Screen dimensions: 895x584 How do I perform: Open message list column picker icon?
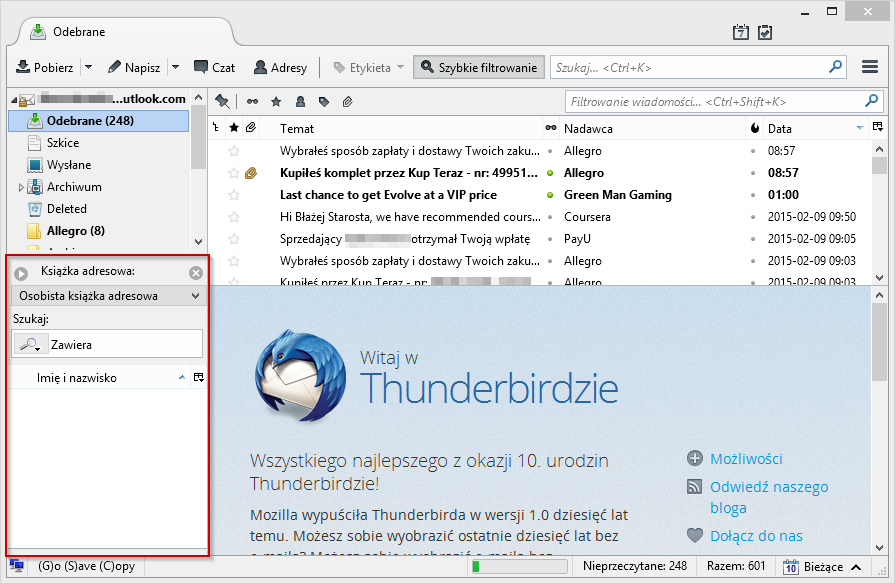click(878, 128)
